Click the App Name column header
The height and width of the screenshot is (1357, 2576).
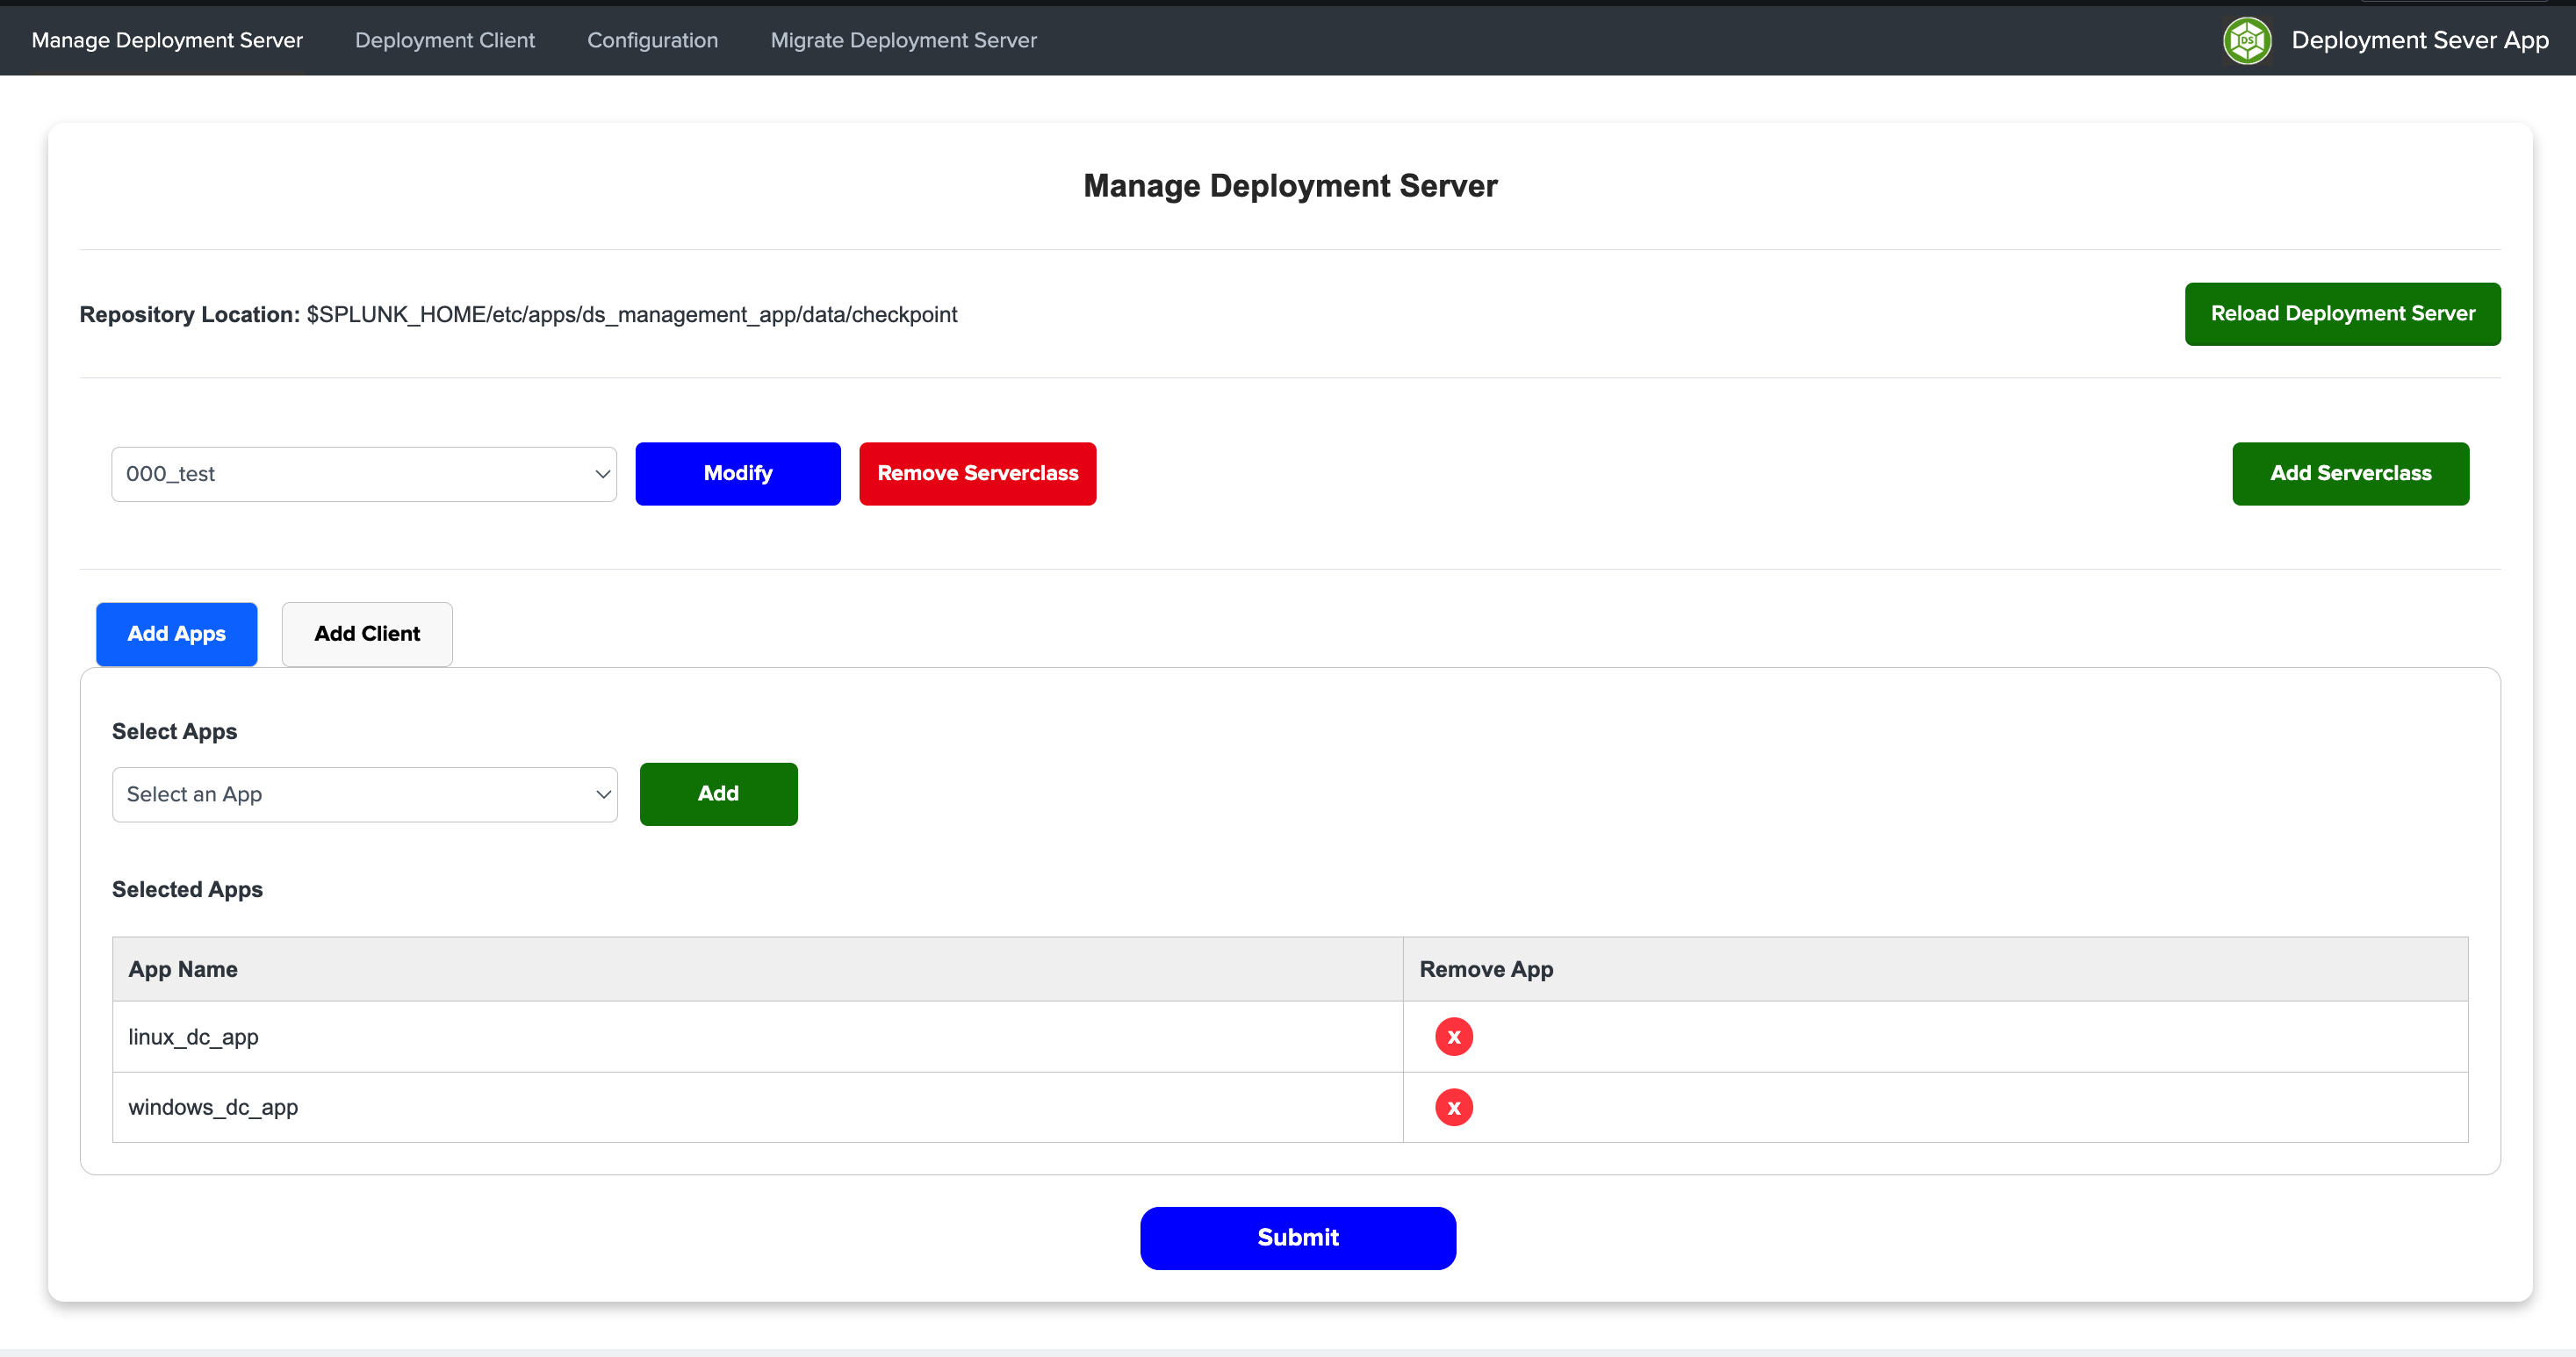point(182,968)
